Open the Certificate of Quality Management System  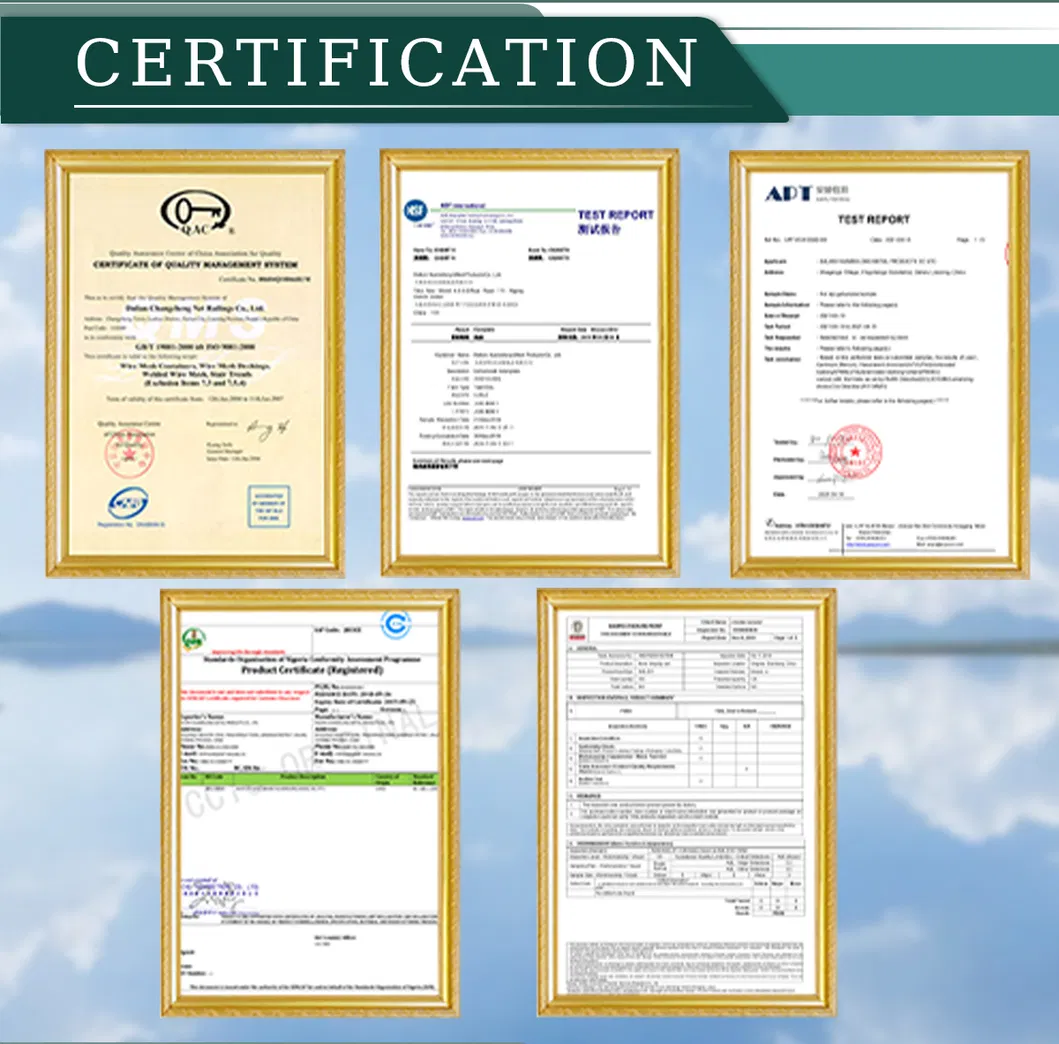[195, 363]
